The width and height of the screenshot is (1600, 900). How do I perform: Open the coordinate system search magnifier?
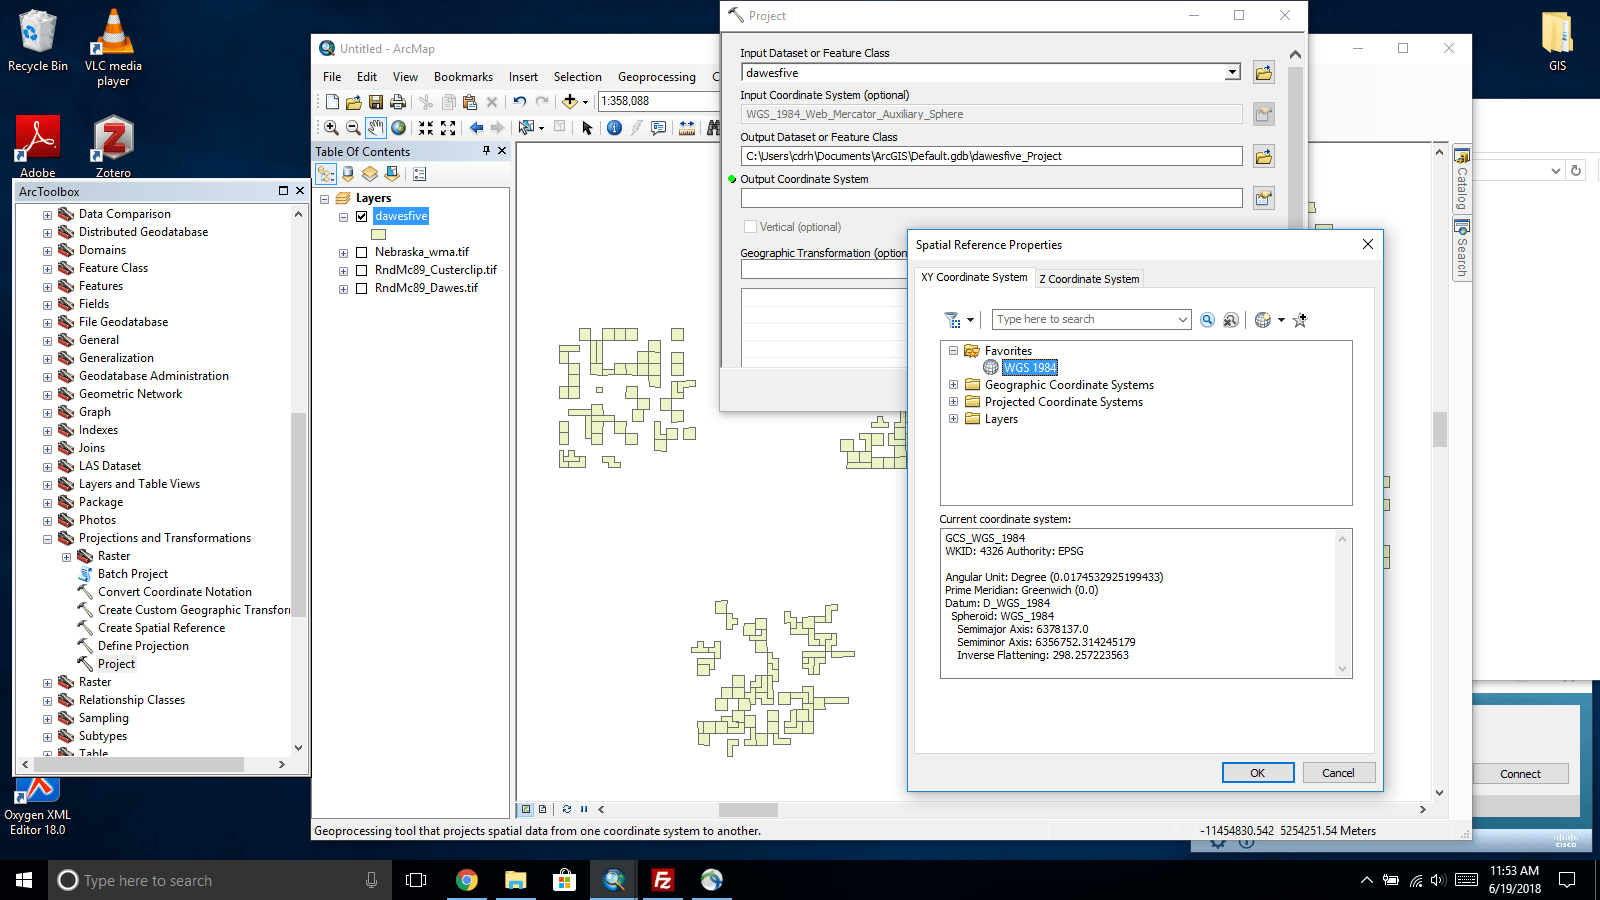click(1208, 319)
